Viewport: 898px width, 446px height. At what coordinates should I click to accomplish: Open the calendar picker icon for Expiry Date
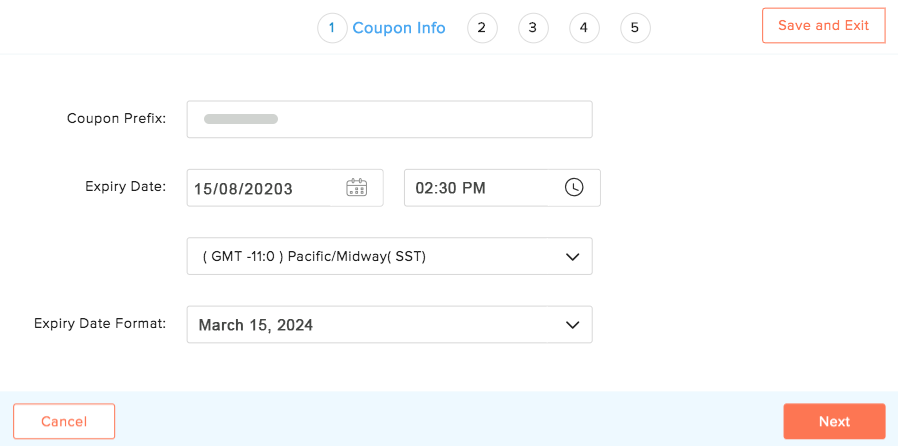coord(356,188)
